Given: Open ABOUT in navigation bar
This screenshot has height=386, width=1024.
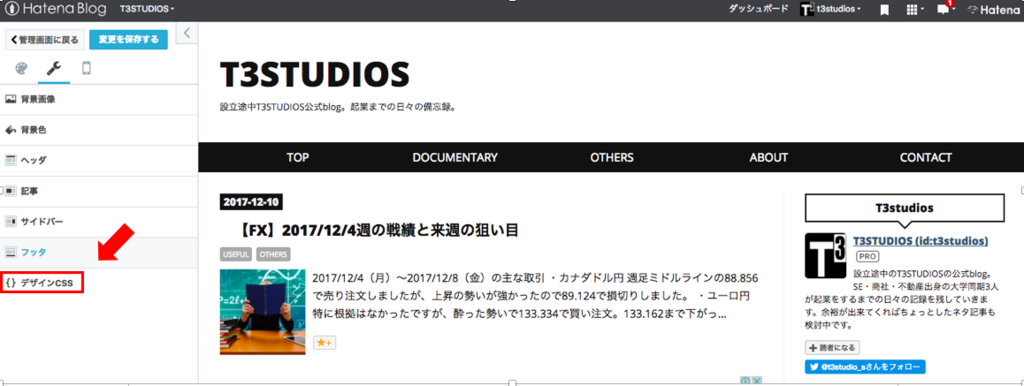Looking at the screenshot, I should click(x=769, y=157).
